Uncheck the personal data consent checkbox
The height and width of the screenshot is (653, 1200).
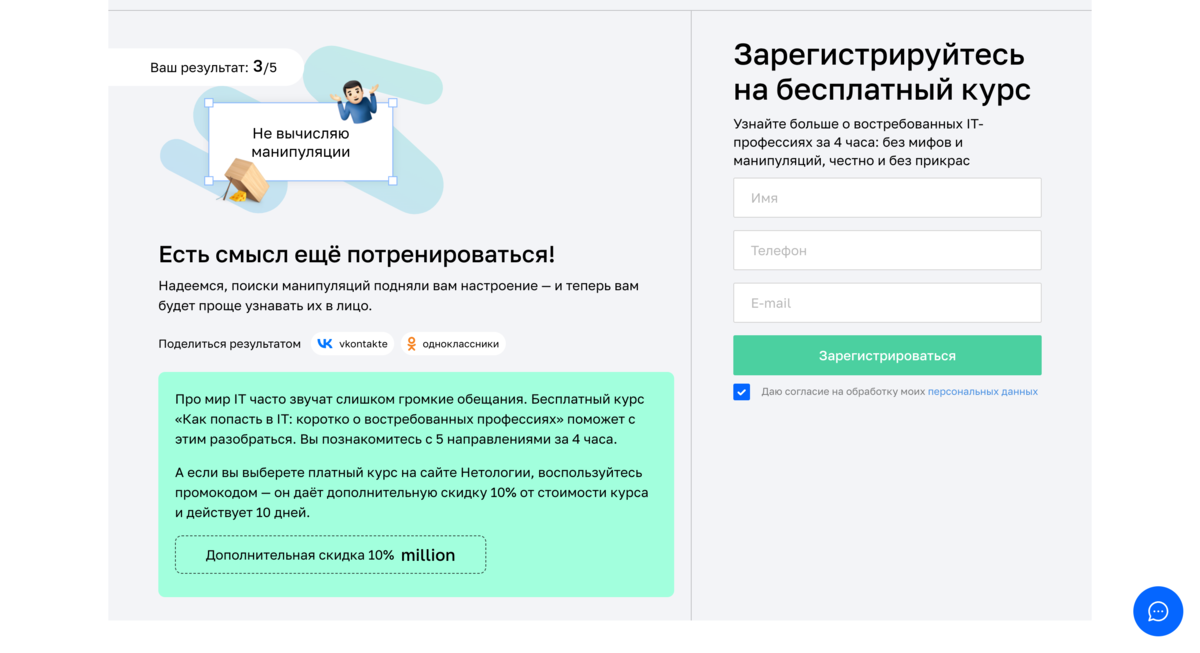[741, 391]
